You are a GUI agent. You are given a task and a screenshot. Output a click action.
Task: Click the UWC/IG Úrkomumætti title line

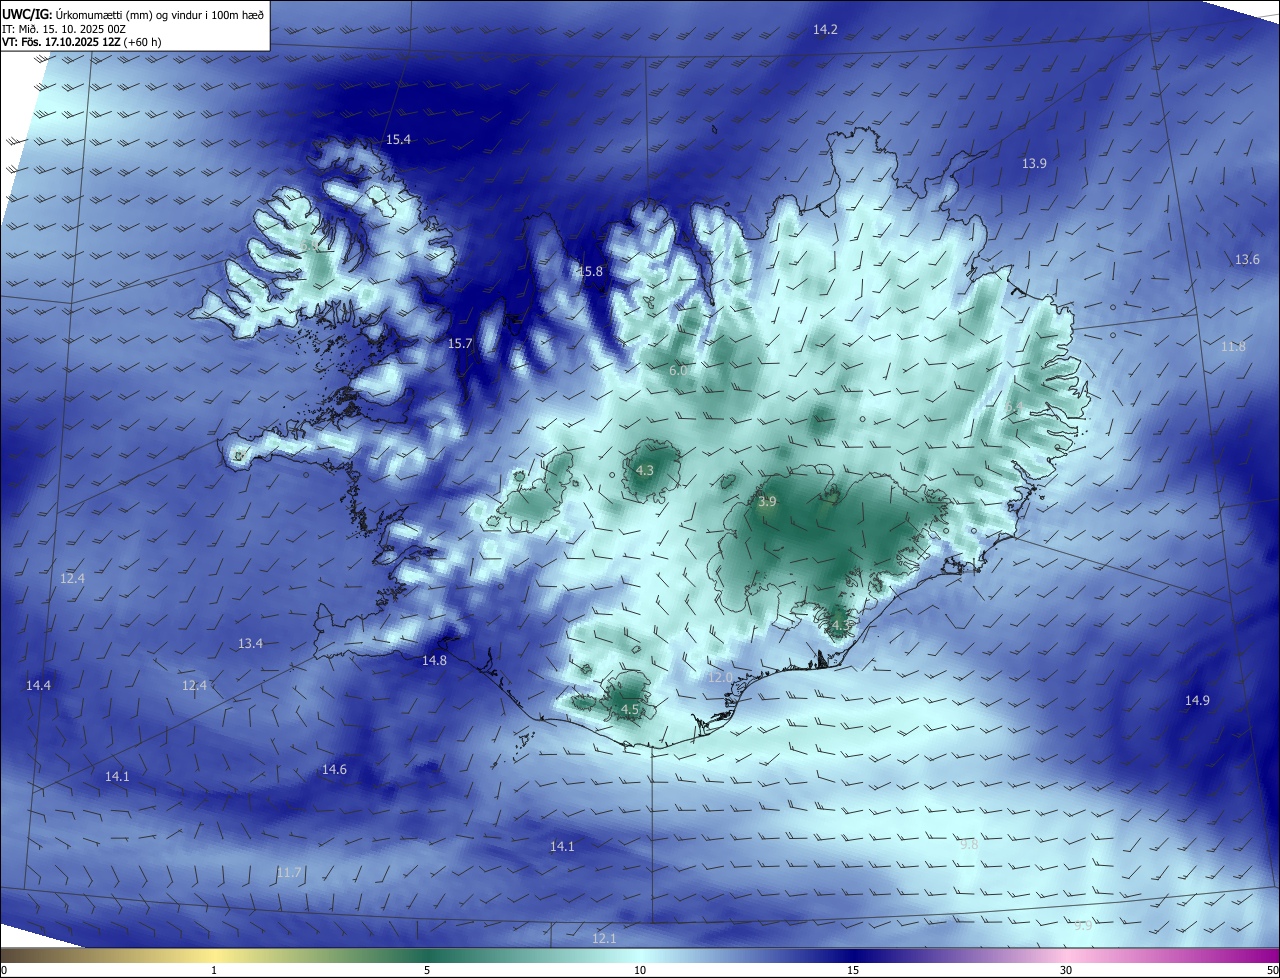pos(133,14)
